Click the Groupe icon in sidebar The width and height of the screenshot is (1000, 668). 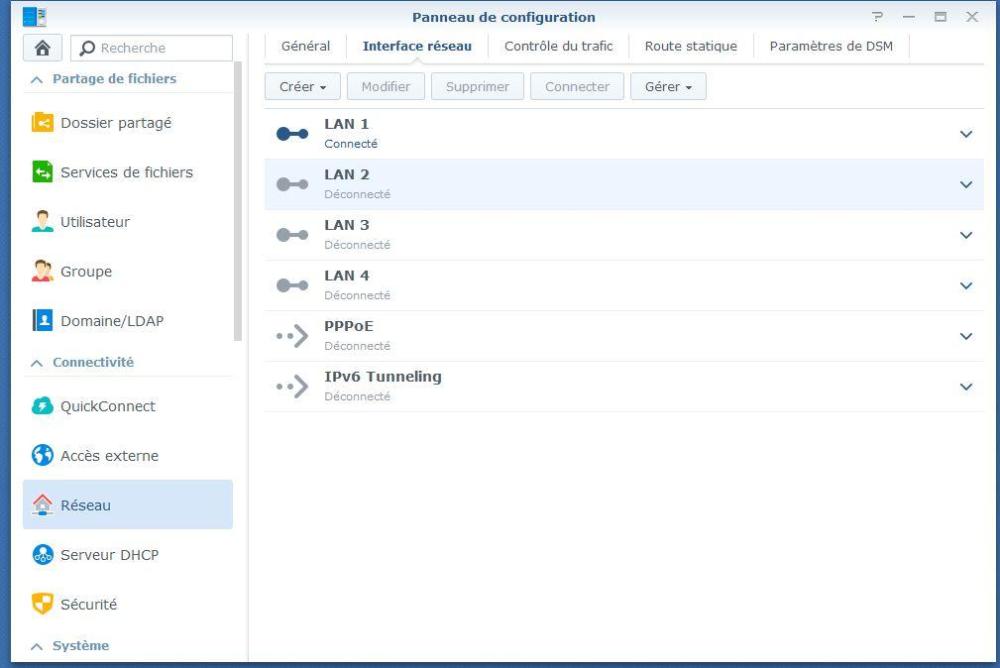(43, 272)
